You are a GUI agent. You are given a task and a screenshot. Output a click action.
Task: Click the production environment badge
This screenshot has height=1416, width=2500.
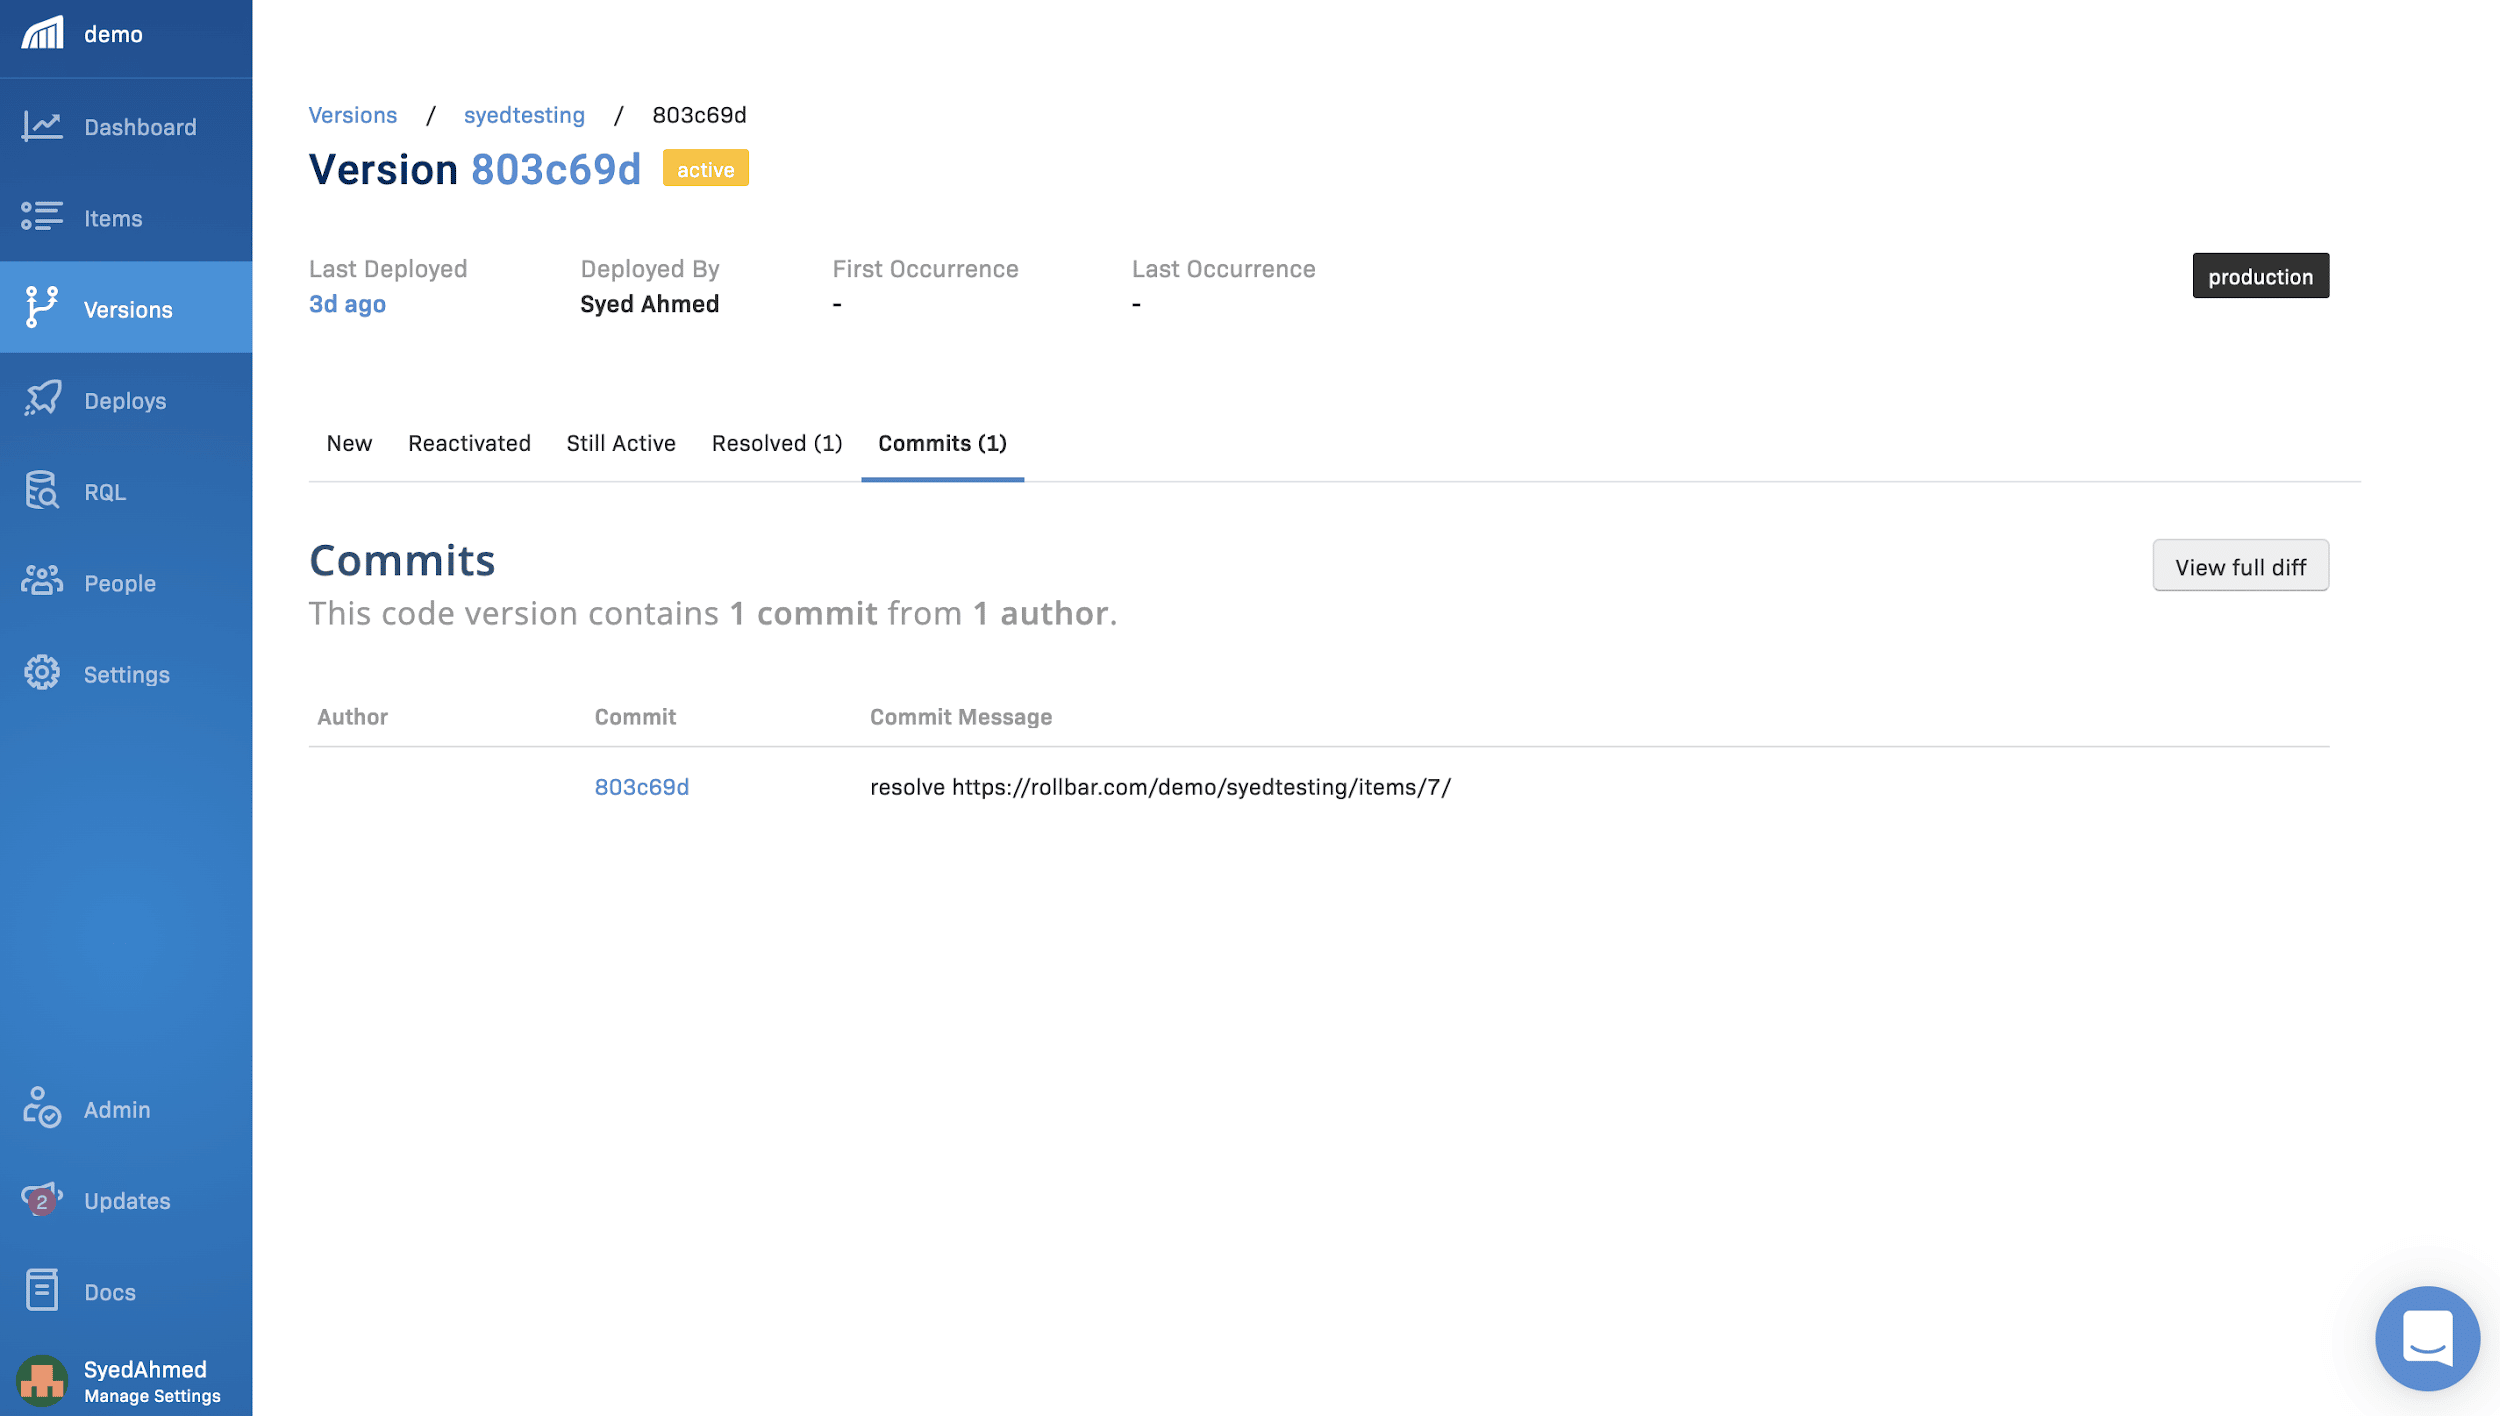(2261, 275)
